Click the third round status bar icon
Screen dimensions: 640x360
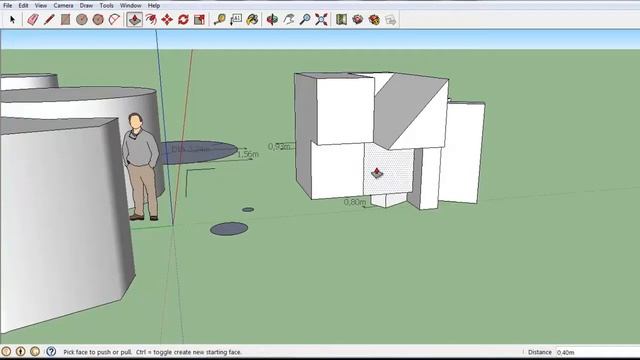pyautogui.click(x=35, y=351)
